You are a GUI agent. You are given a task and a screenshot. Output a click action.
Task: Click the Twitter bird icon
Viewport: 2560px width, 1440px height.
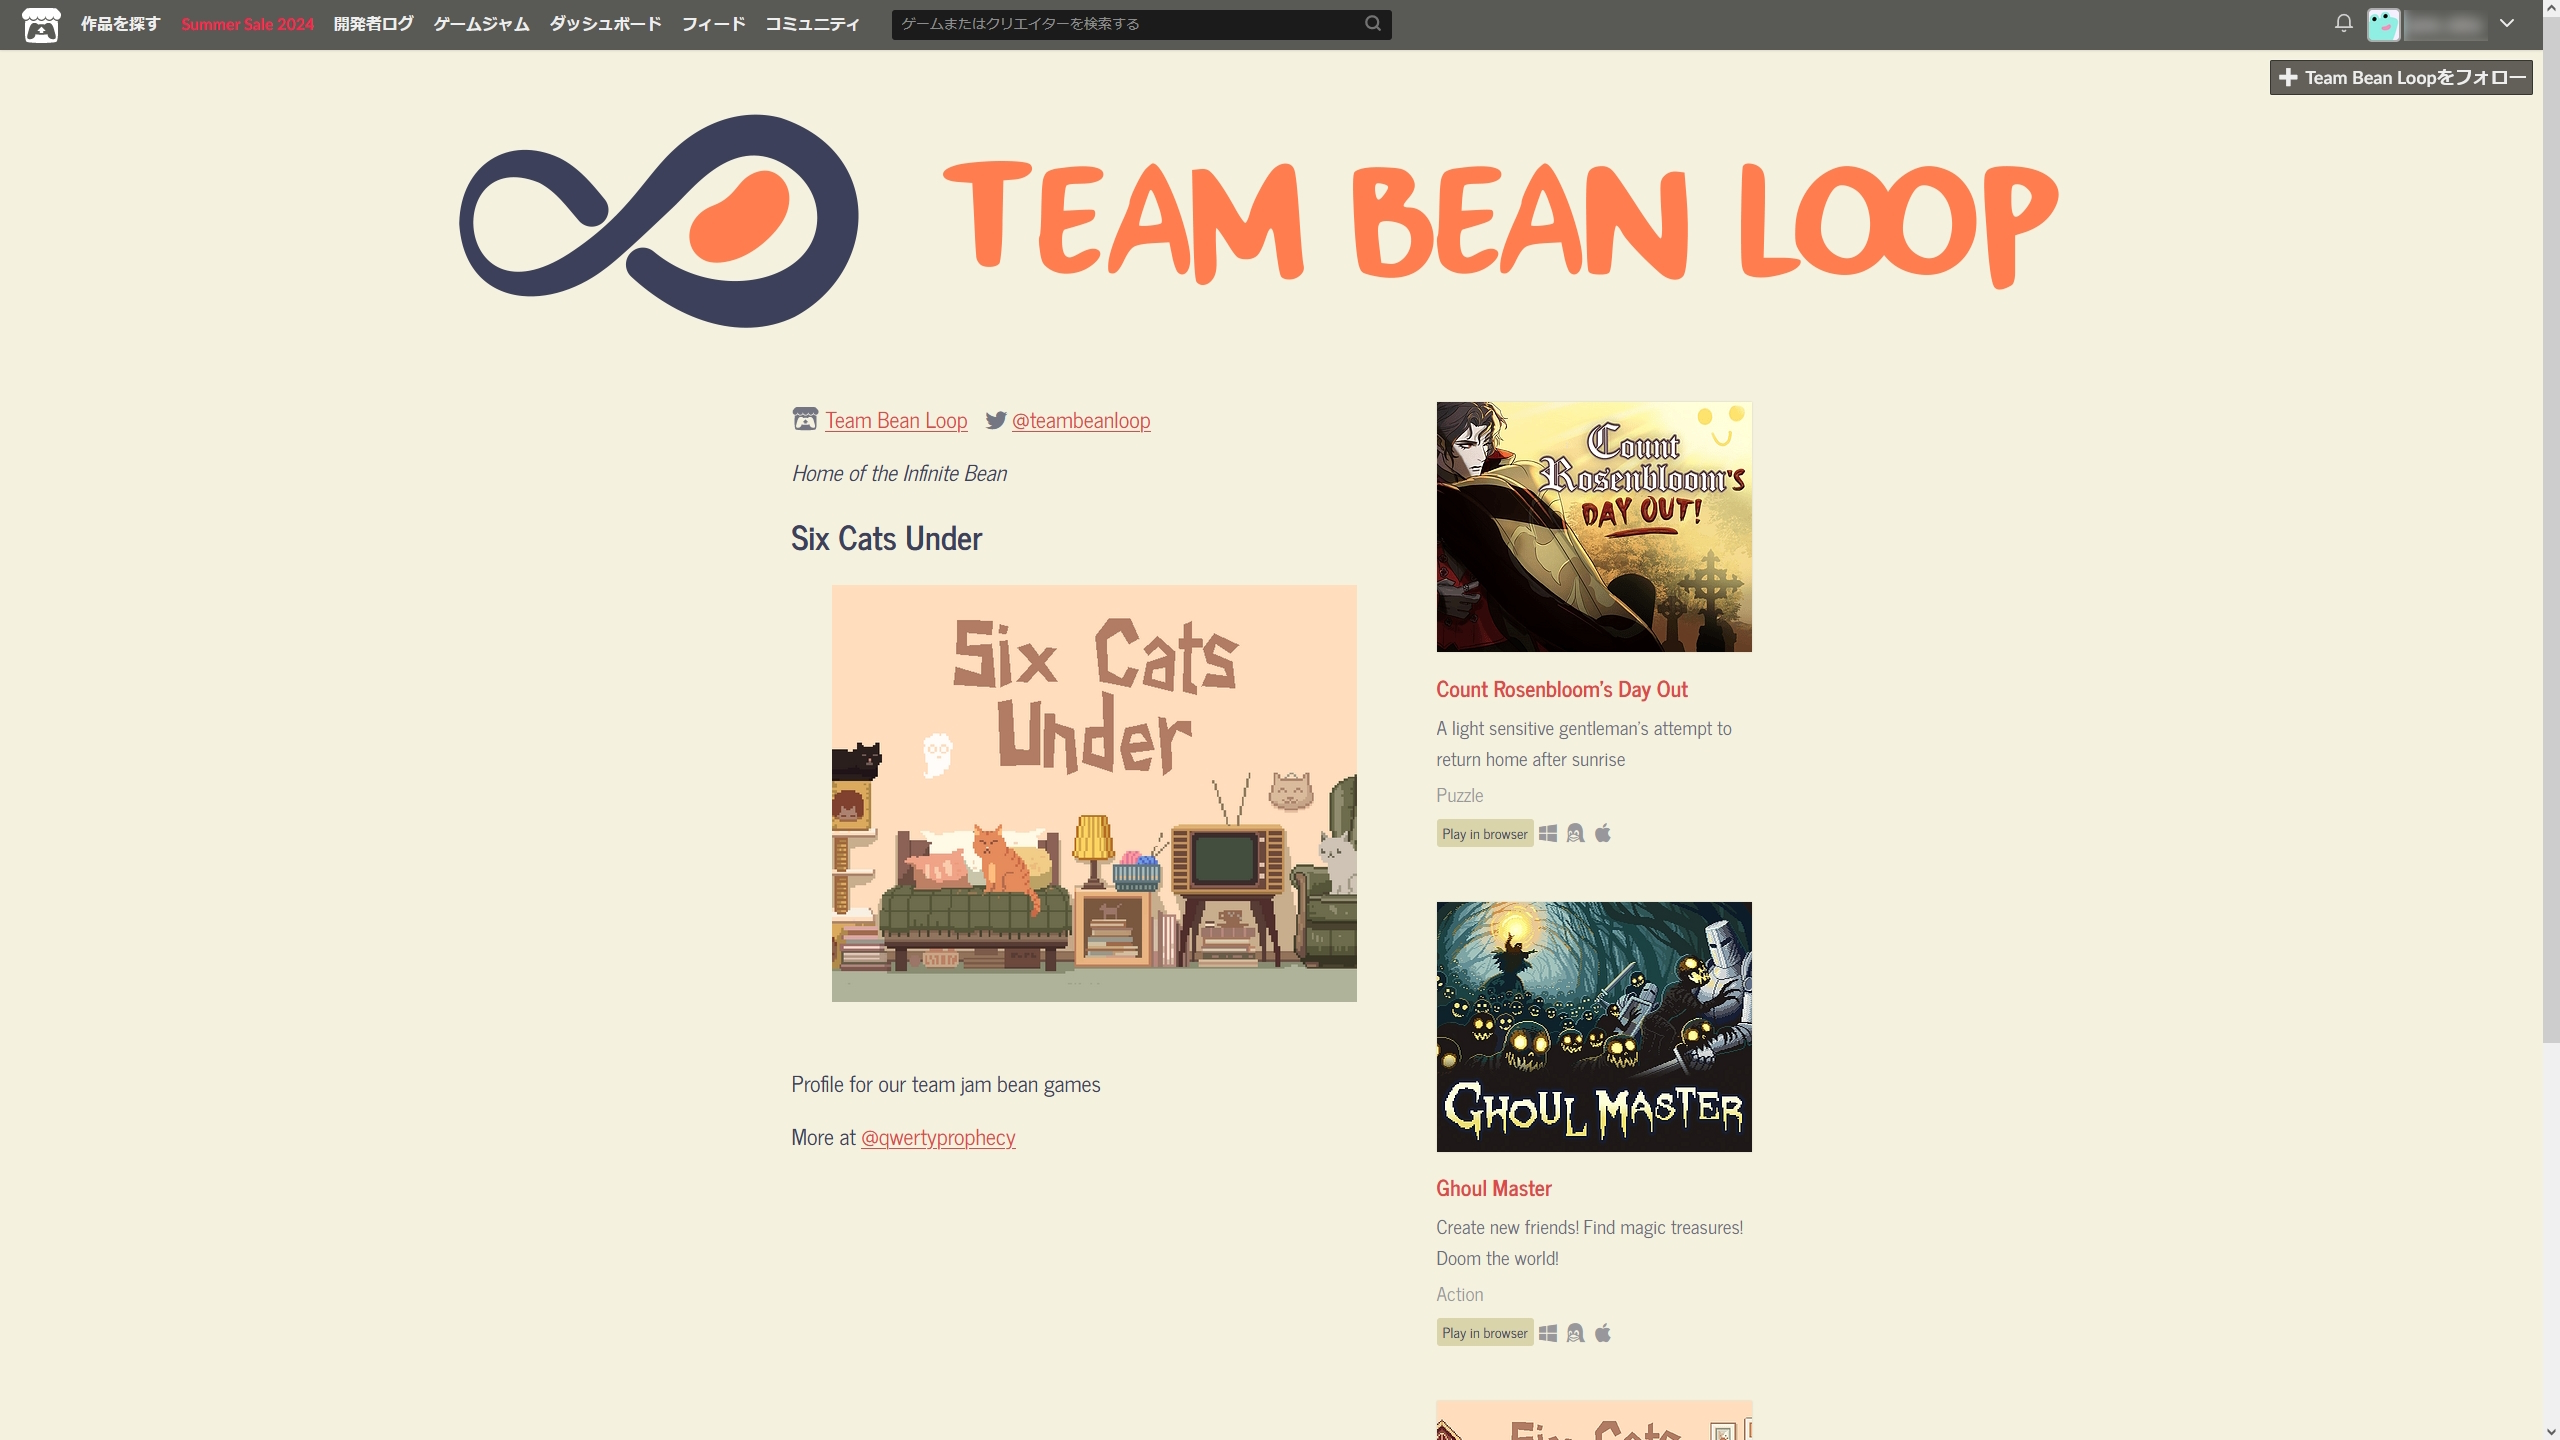click(x=996, y=420)
